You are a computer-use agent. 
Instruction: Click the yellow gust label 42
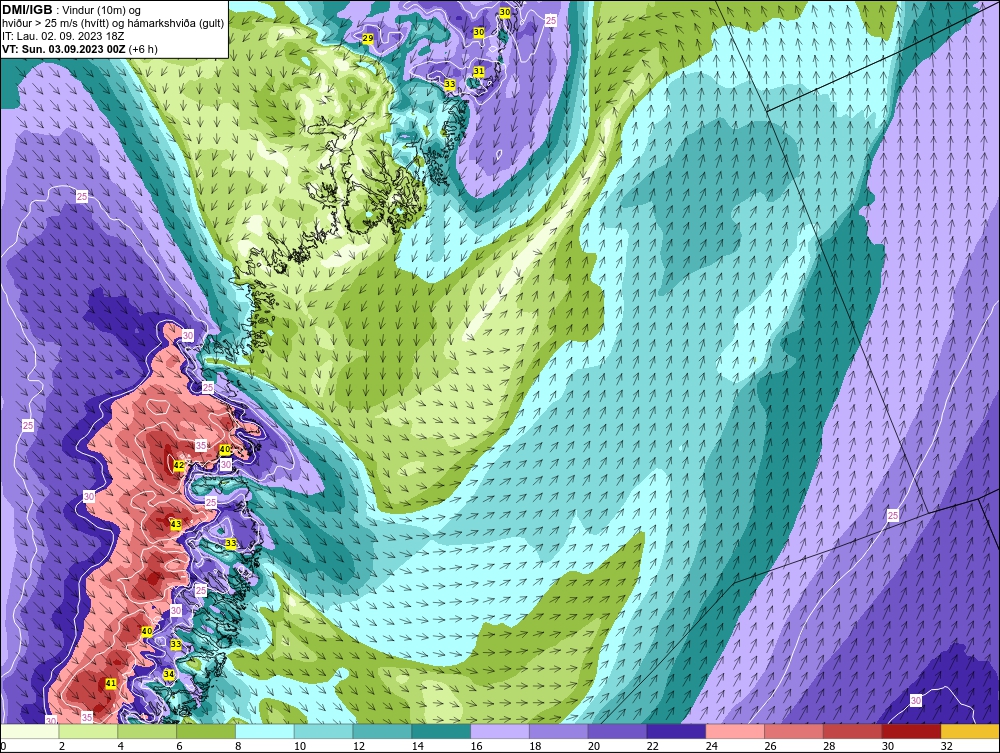[179, 465]
